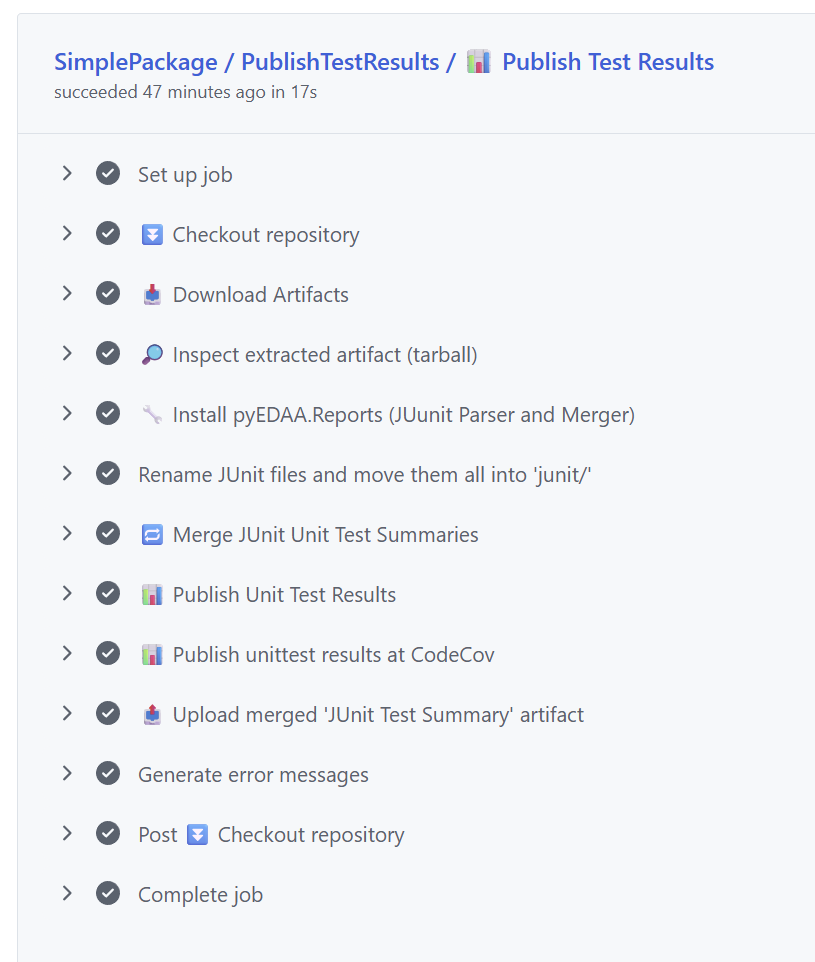Viewport: 815px width, 962px height.
Task: Click the success checkmark for Set up job
Action: click(x=108, y=174)
